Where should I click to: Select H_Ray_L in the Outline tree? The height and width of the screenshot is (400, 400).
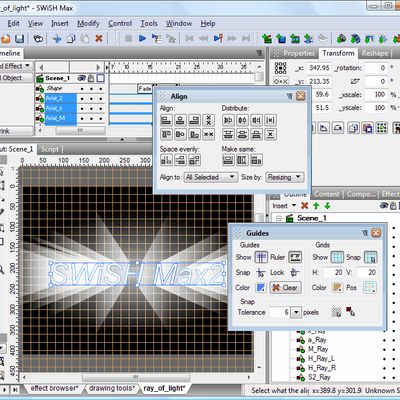pyautogui.click(x=321, y=359)
